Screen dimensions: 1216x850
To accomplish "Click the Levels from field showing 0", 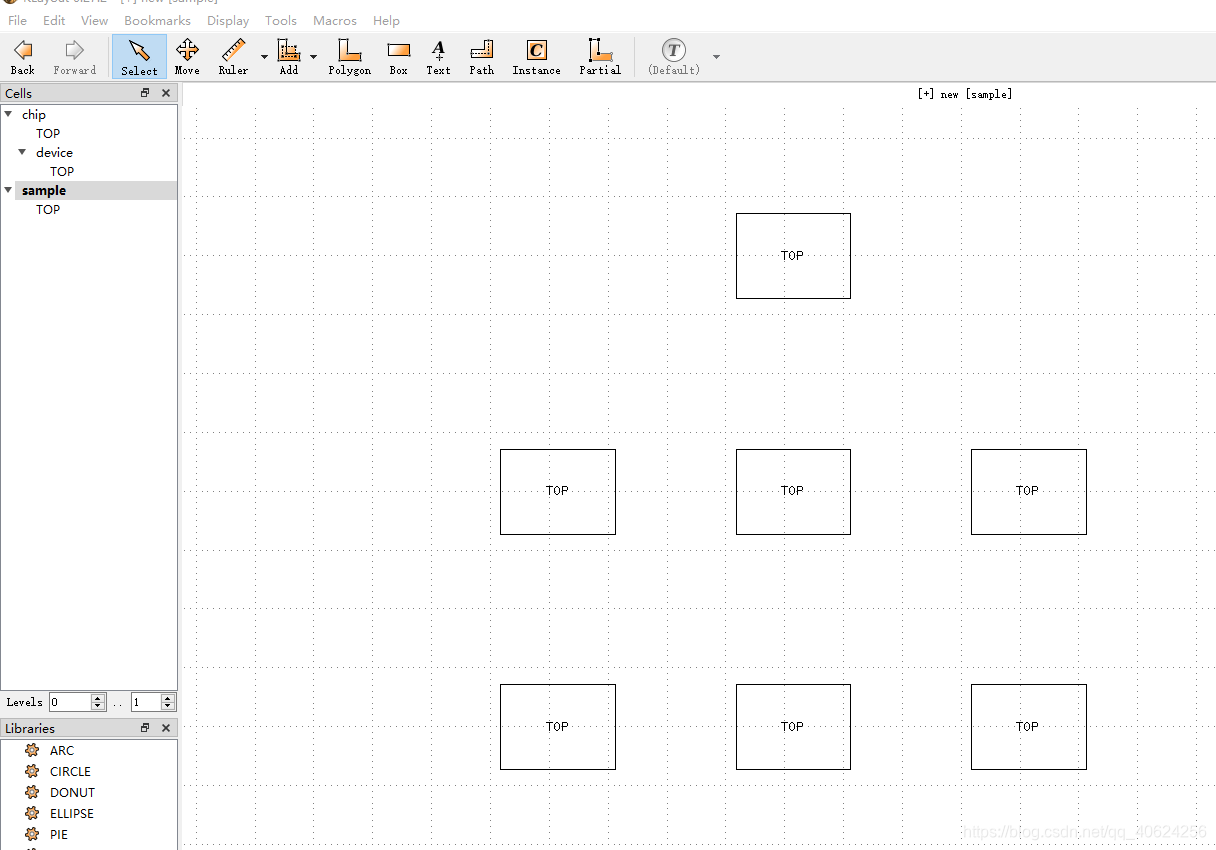I will [x=70, y=702].
